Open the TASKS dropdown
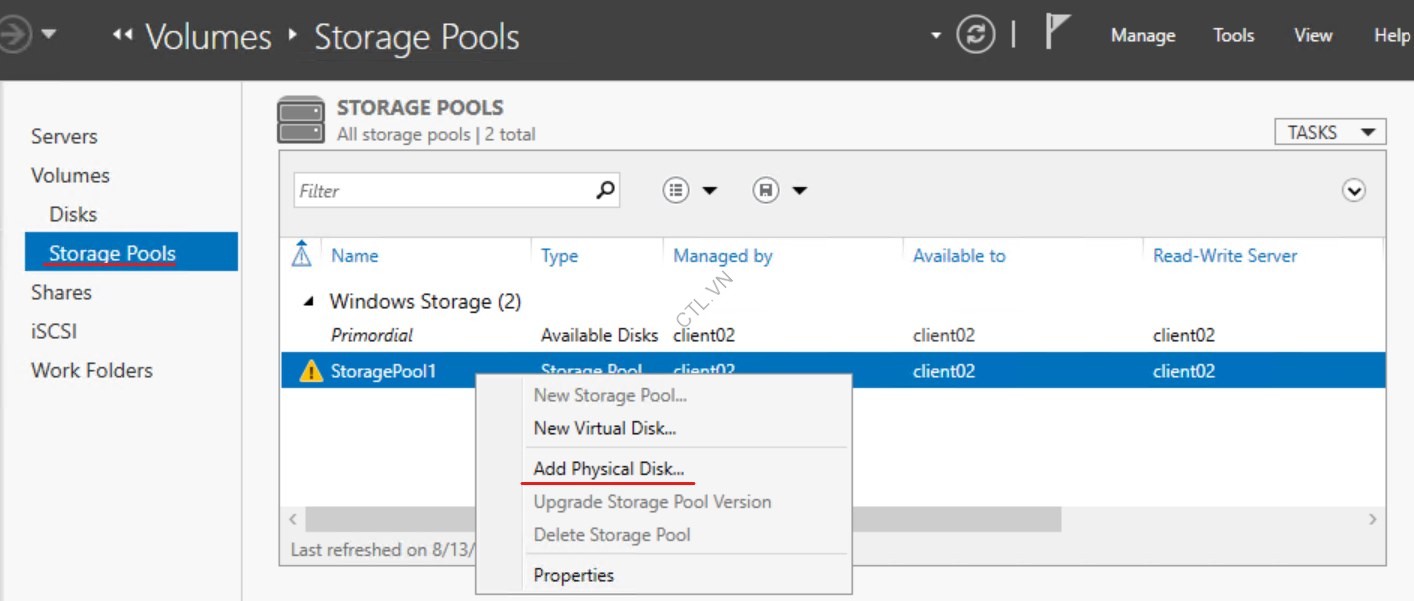 coord(1329,131)
